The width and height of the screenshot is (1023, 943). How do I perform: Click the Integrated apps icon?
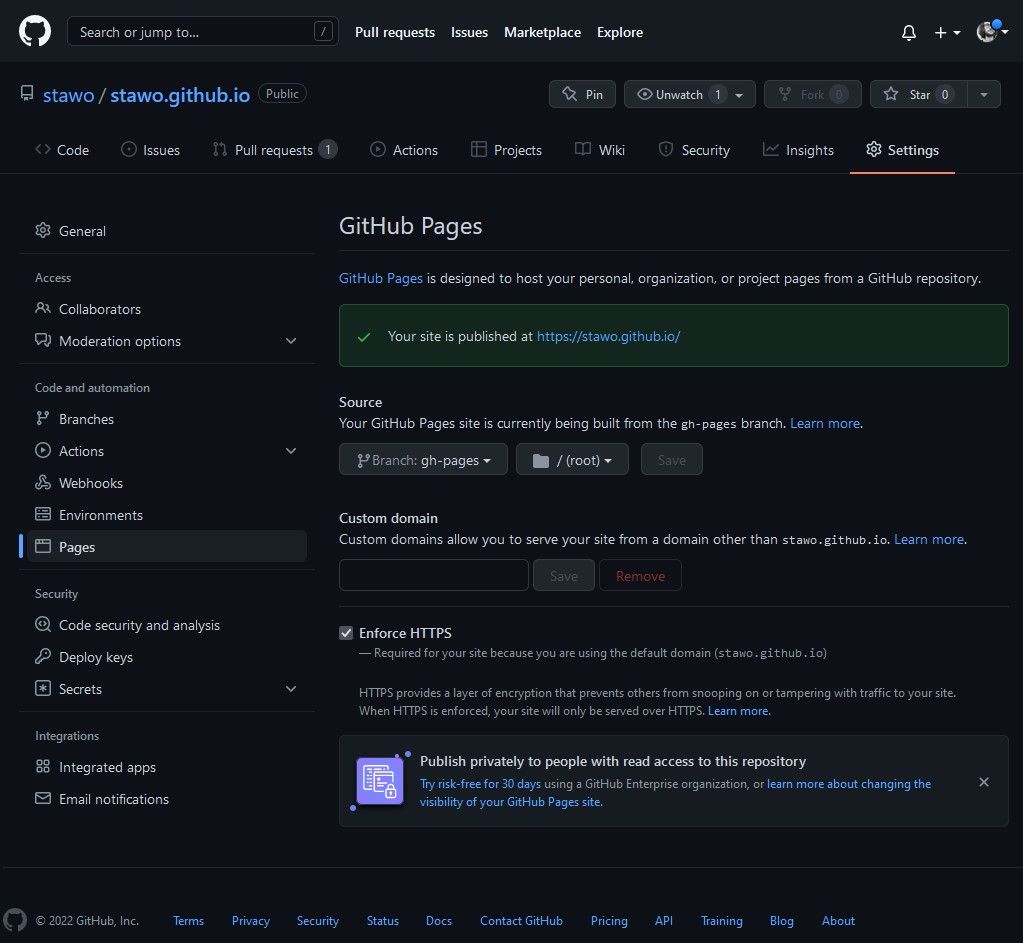click(x=42, y=767)
